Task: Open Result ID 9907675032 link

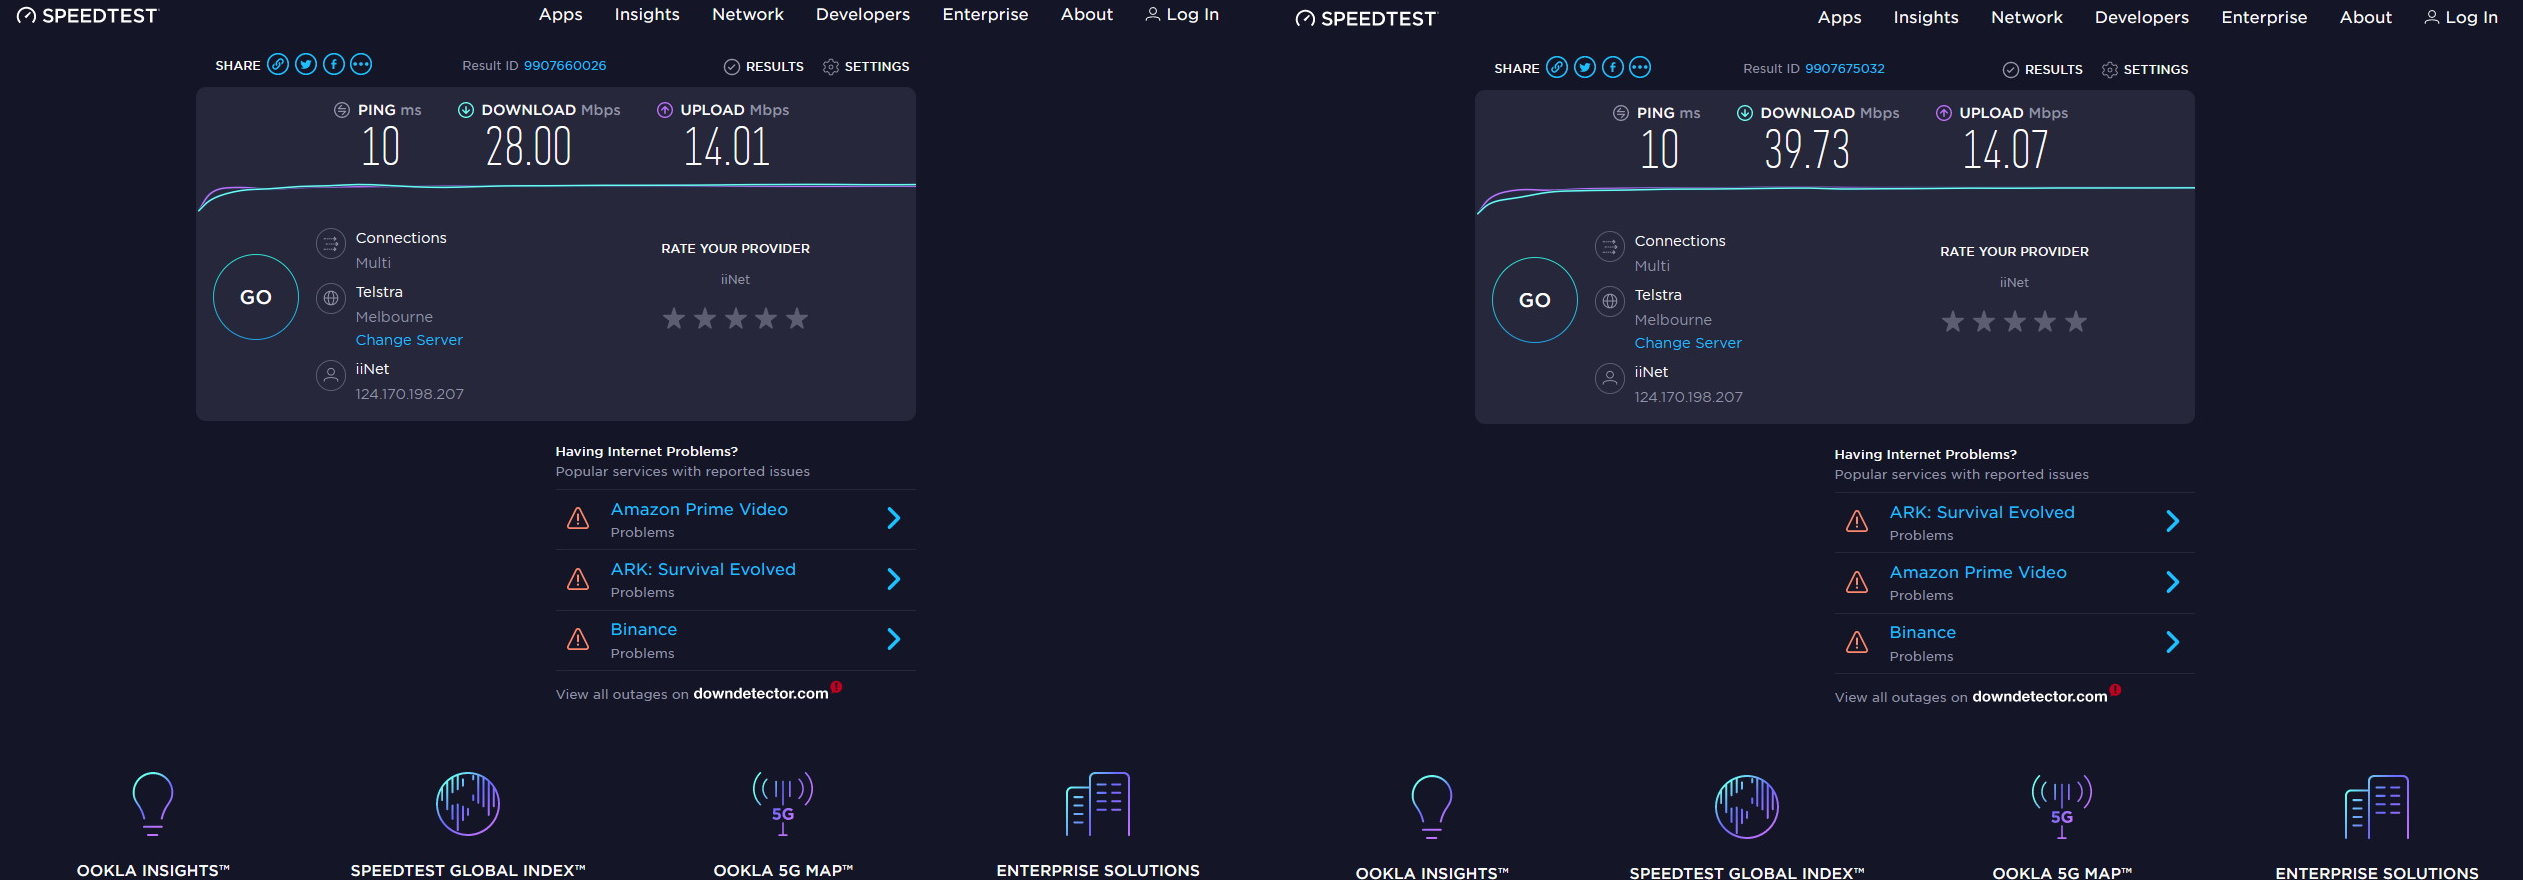Action: (1845, 69)
